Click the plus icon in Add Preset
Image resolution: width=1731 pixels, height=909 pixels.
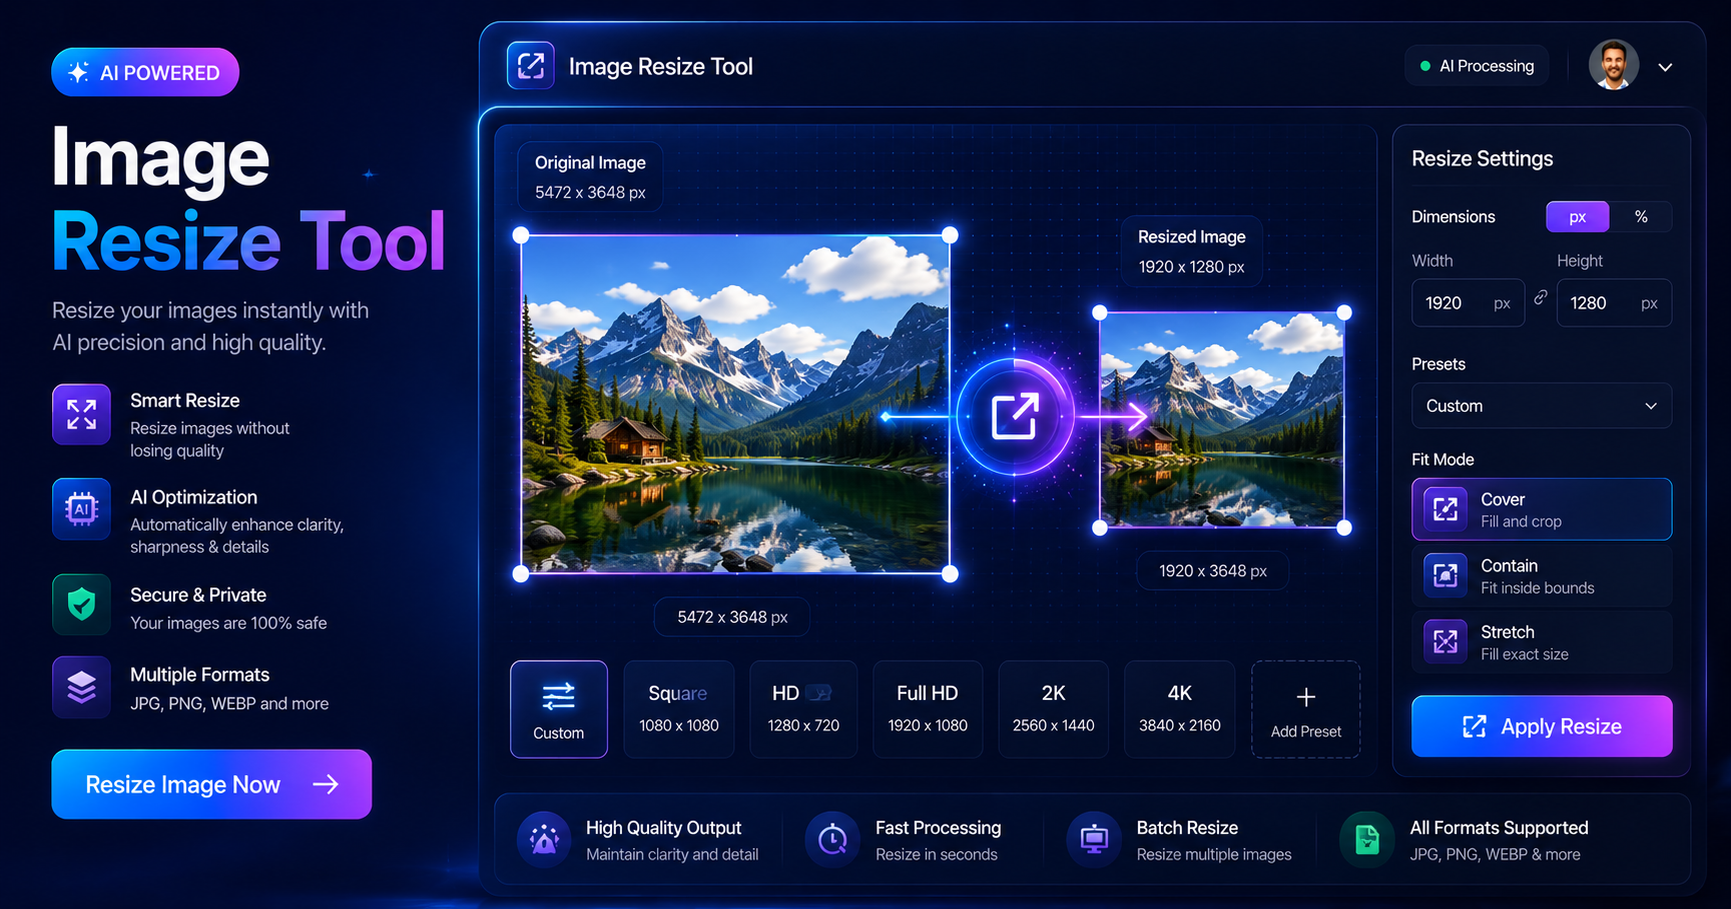pyautogui.click(x=1306, y=697)
